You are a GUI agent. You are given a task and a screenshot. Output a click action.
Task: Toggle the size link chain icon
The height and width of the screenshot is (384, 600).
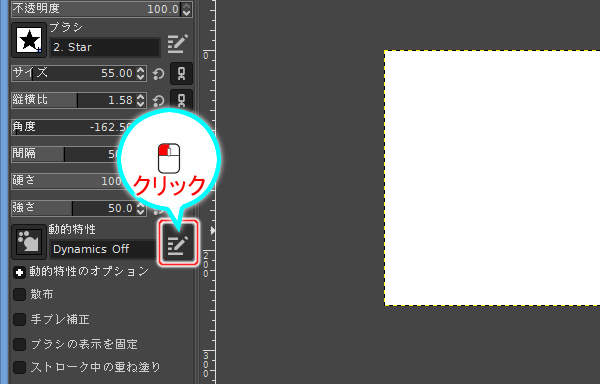[181, 73]
